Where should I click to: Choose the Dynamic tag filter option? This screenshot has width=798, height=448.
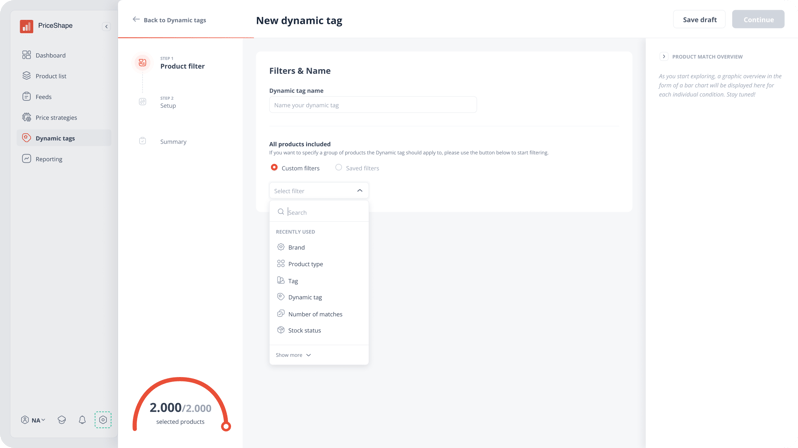point(319,297)
